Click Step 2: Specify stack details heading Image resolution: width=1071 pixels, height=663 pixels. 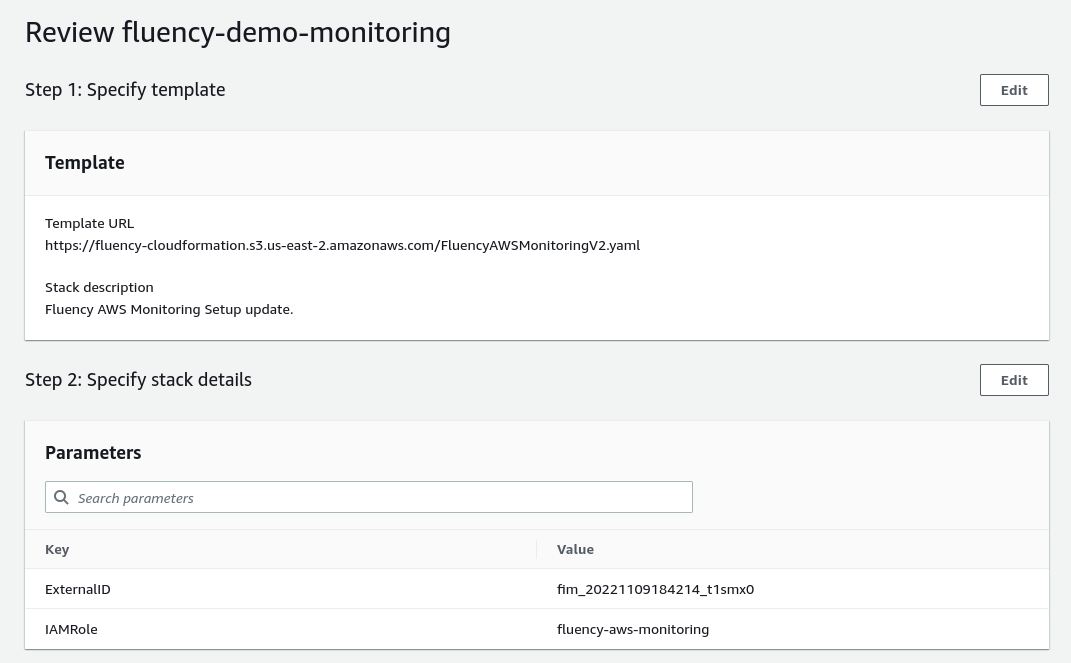click(x=138, y=380)
